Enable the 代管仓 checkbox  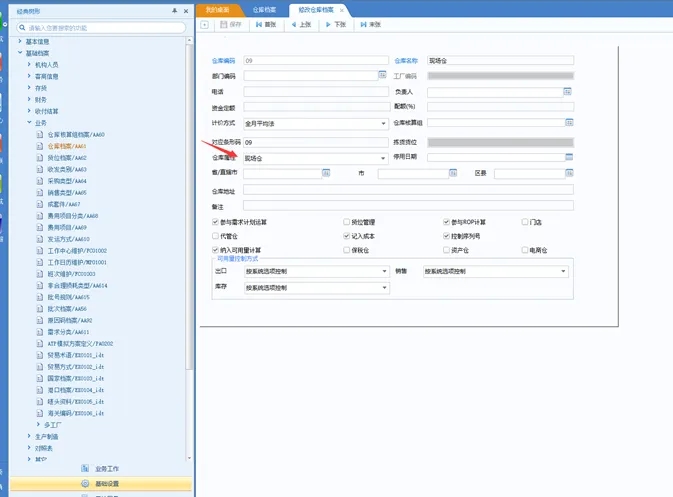point(215,236)
